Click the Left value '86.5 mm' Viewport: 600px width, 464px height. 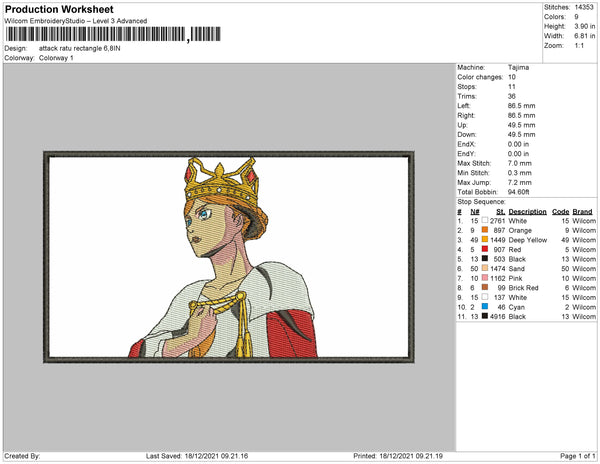pos(522,106)
